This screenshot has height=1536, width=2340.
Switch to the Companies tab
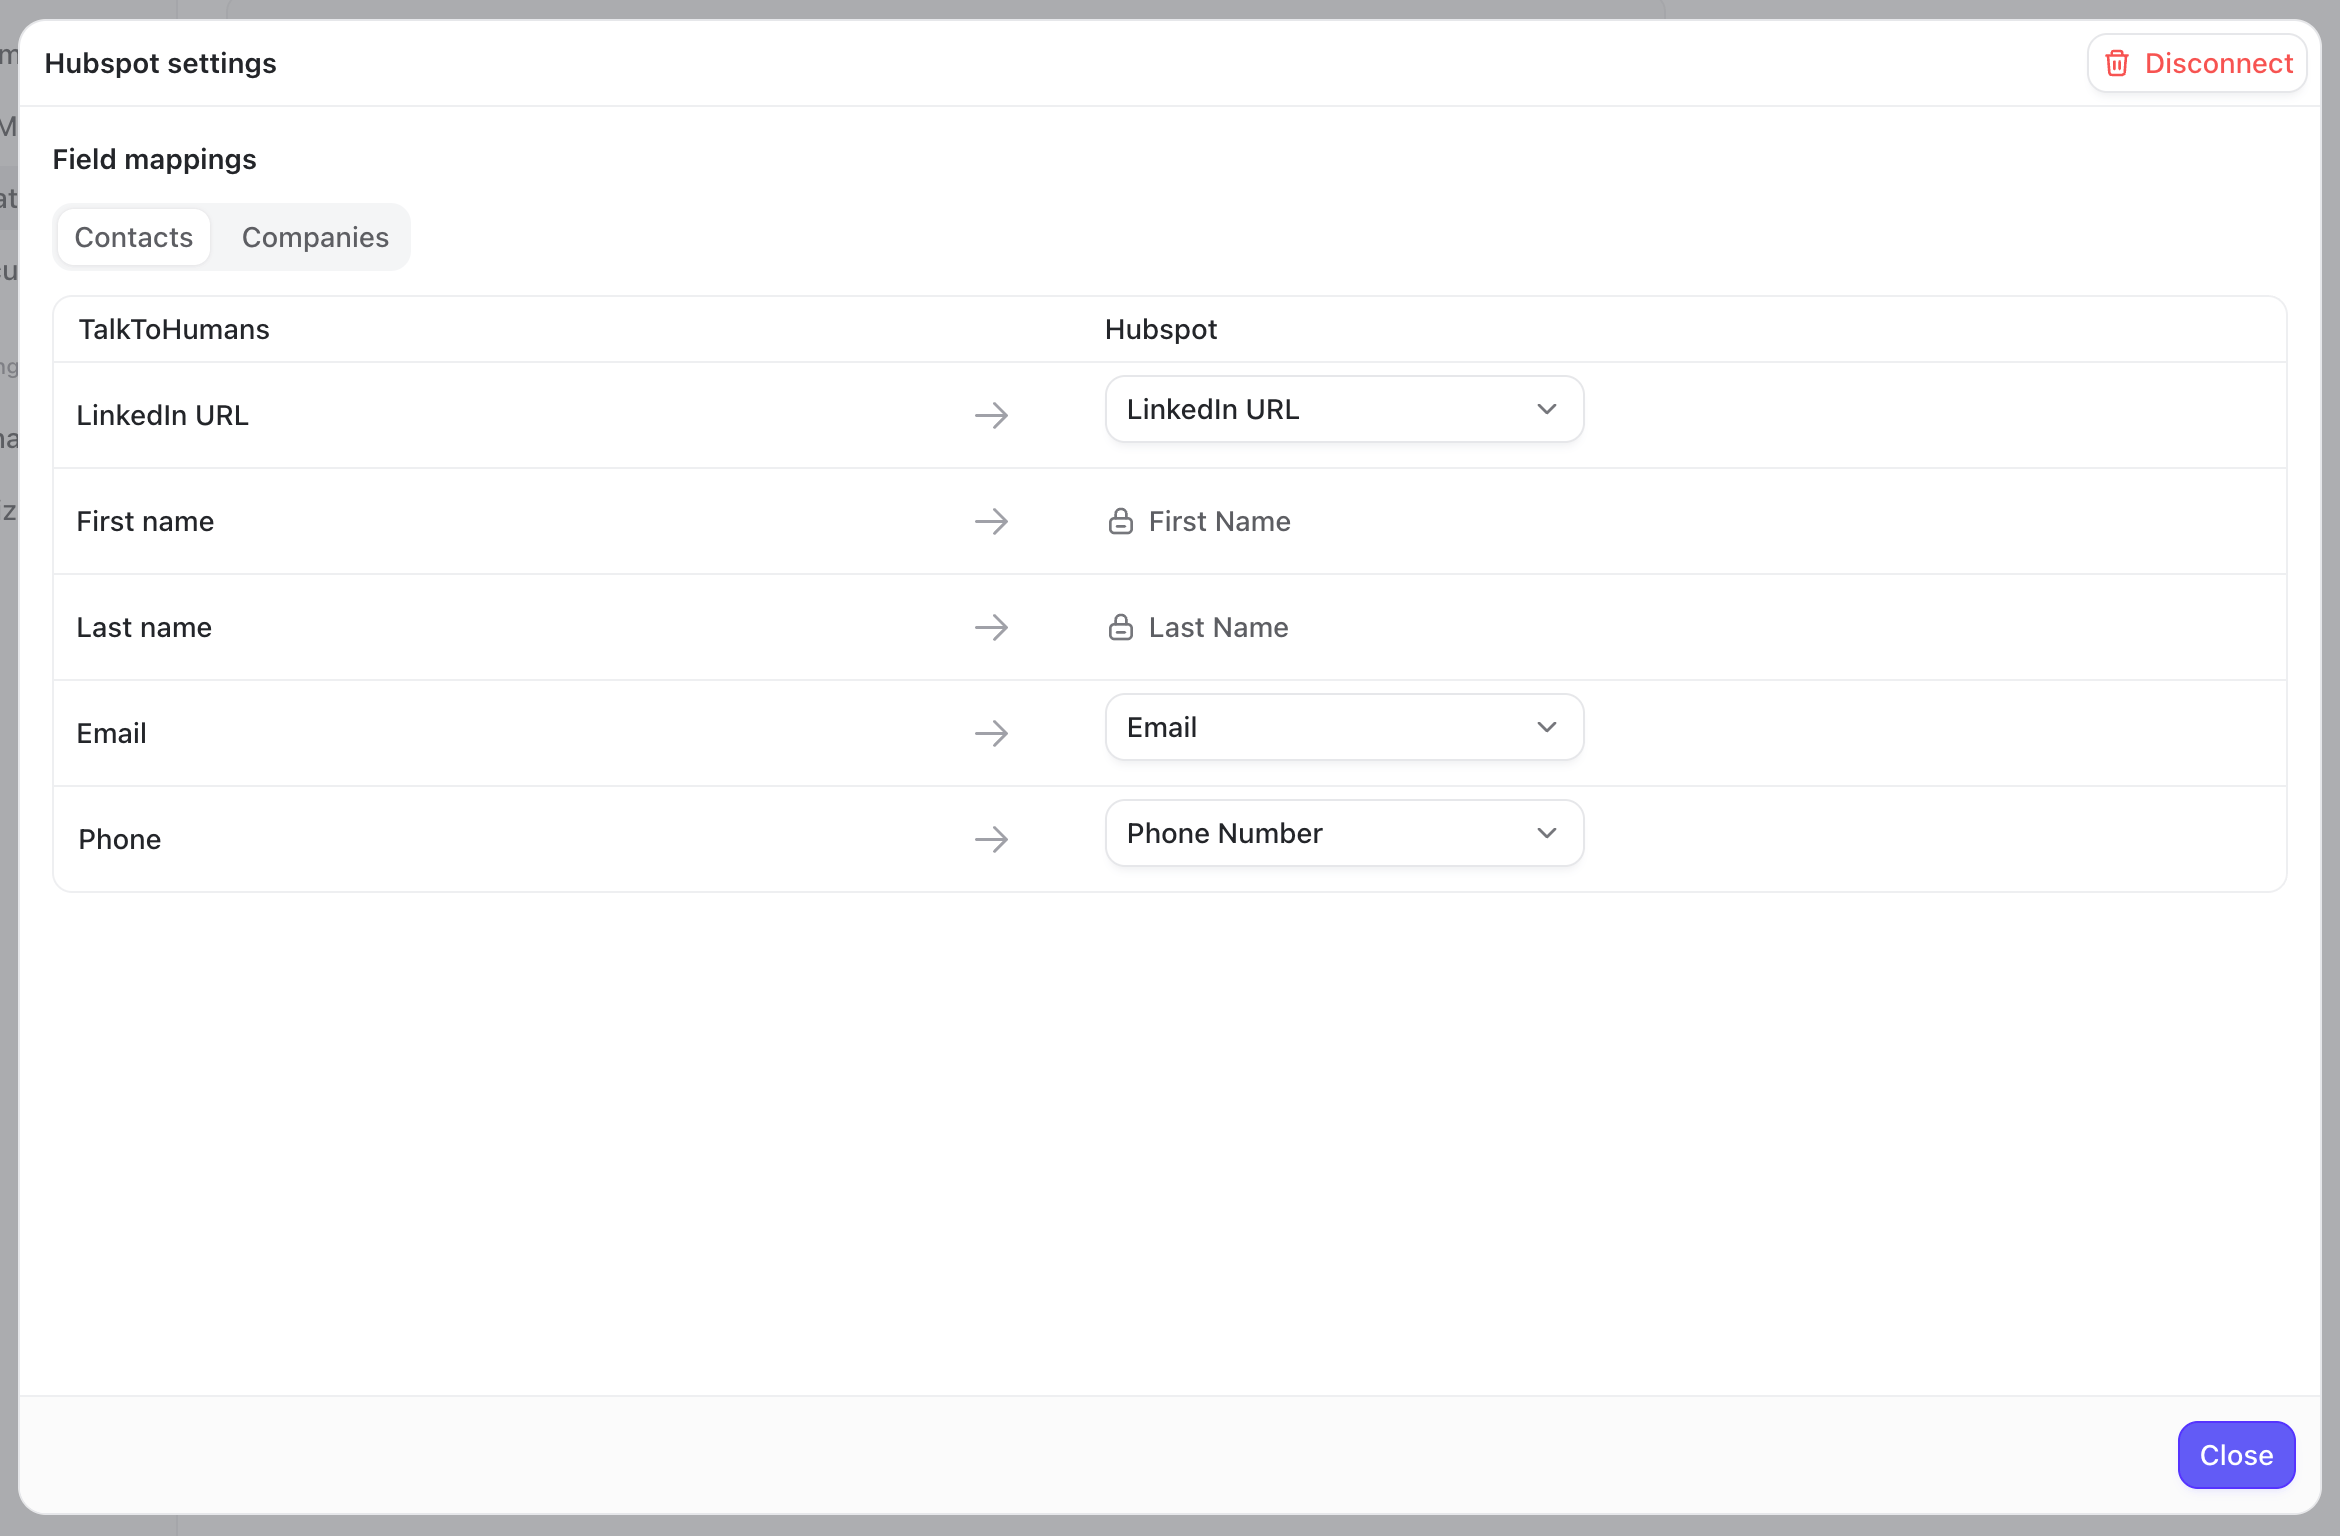315,237
